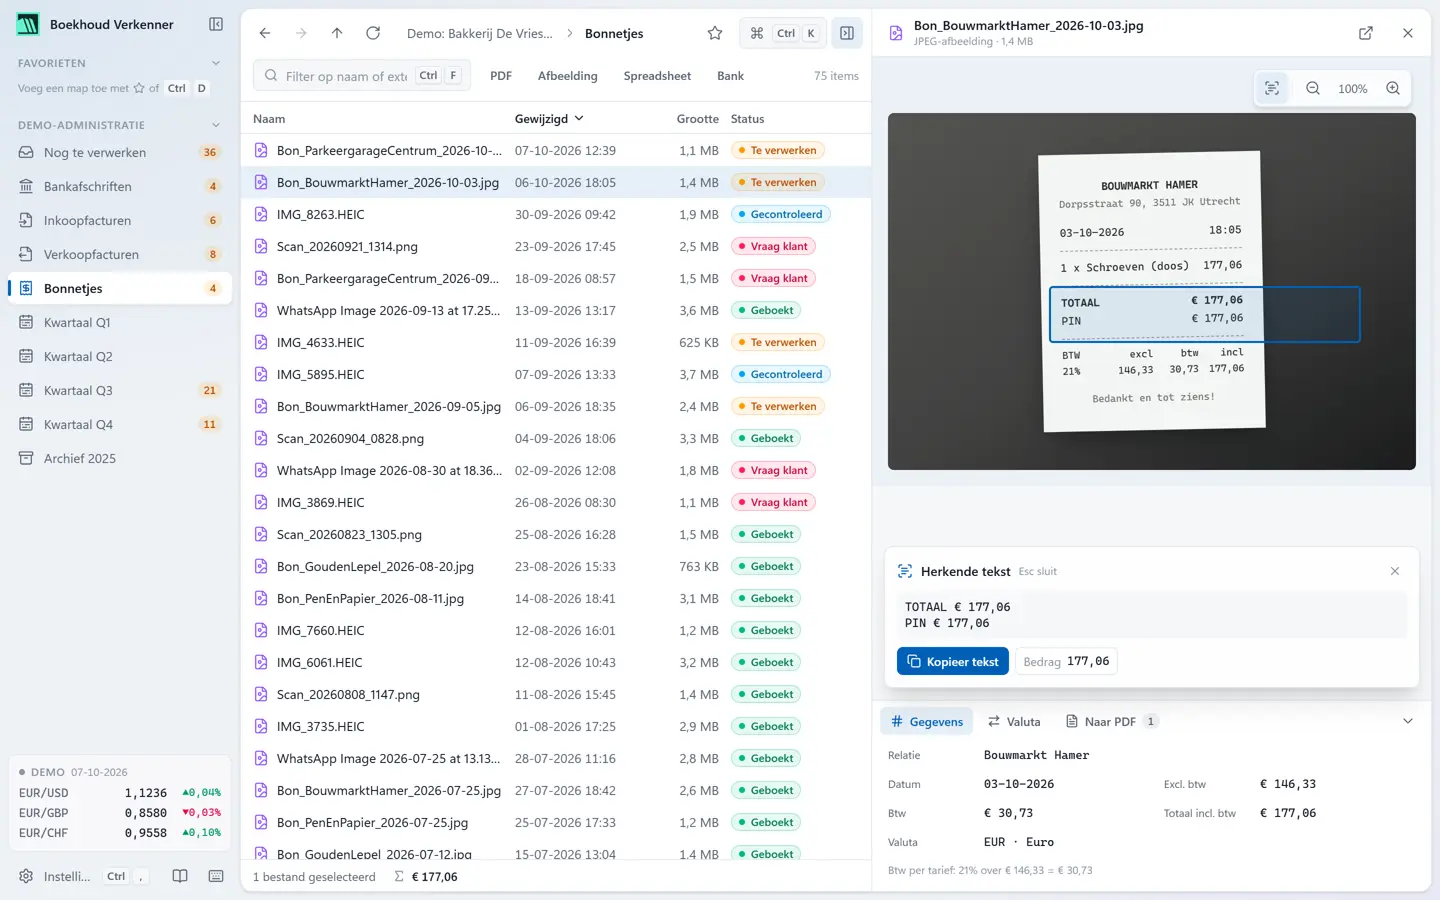Close the file preview panel
1440x900 pixels.
(1408, 33)
